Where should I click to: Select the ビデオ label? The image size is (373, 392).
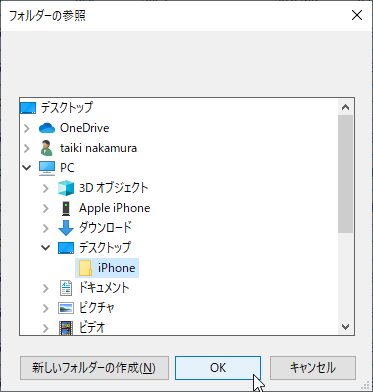[92, 328]
